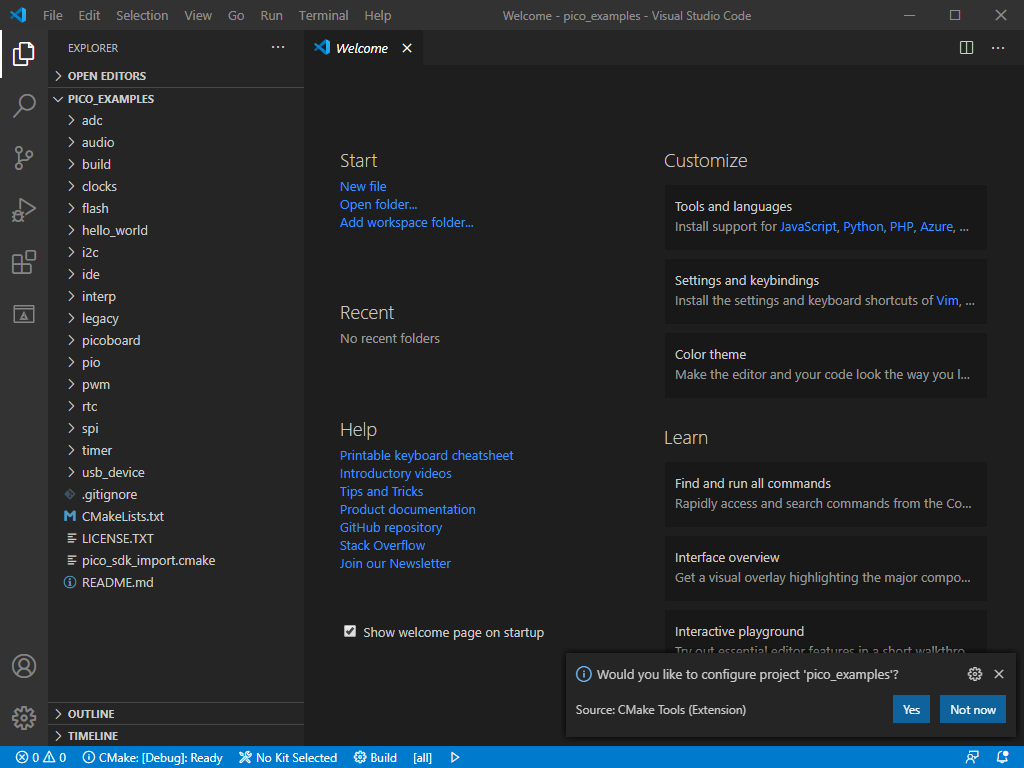1024x768 pixels.
Task: Click Add workspace folder... link
Action: pyautogui.click(x=407, y=223)
